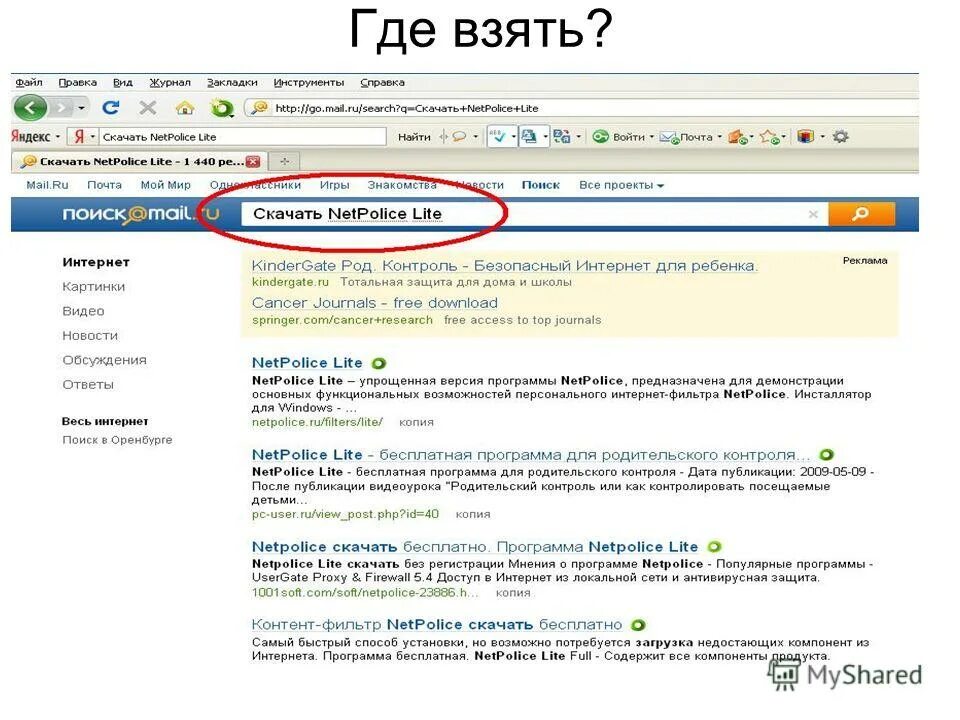Click the star bookmarks icon in Yandex bar
The image size is (960, 720).
pyautogui.click(x=770, y=137)
